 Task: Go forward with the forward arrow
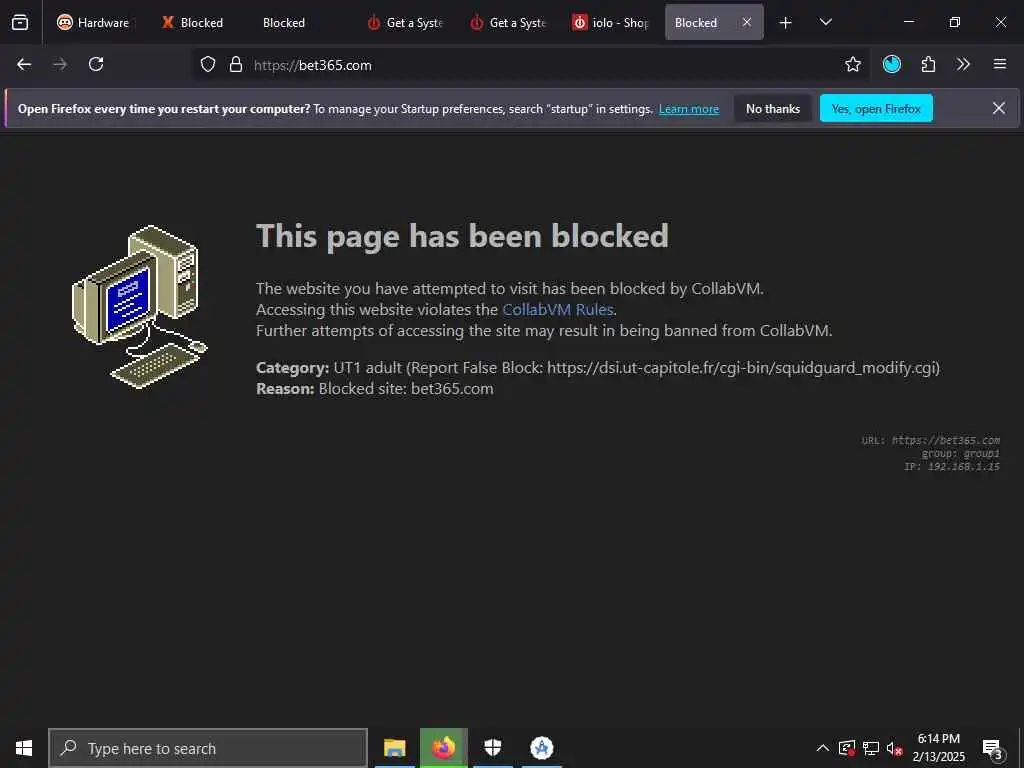tap(60, 64)
